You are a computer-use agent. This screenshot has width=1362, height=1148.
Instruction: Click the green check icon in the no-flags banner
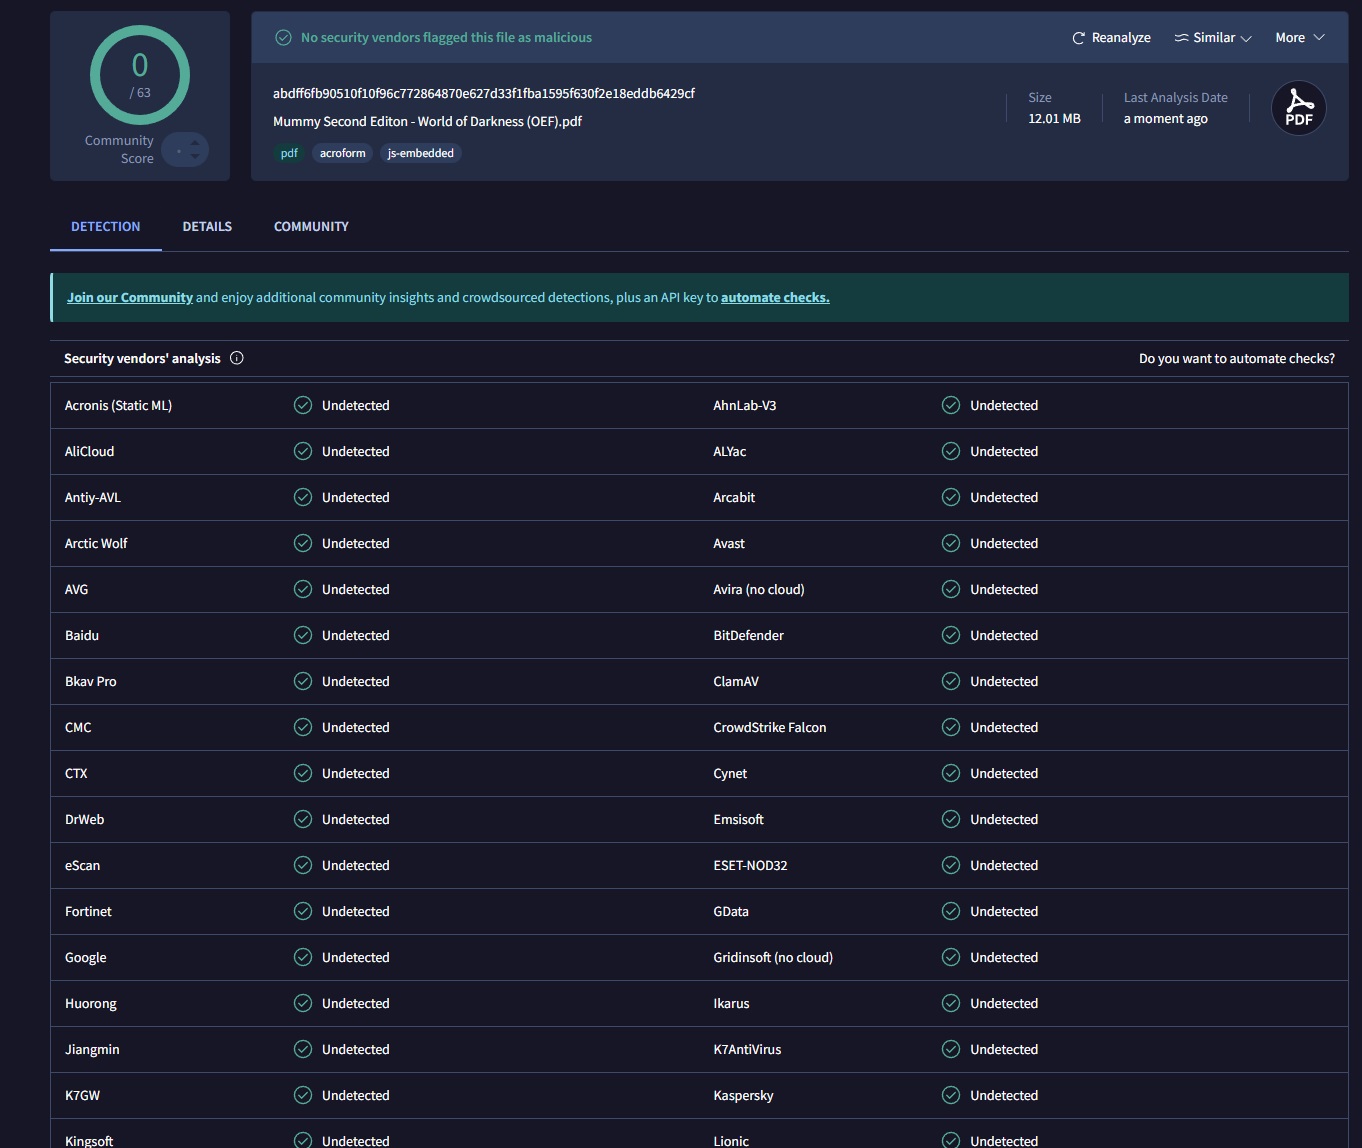tap(284, 38)
